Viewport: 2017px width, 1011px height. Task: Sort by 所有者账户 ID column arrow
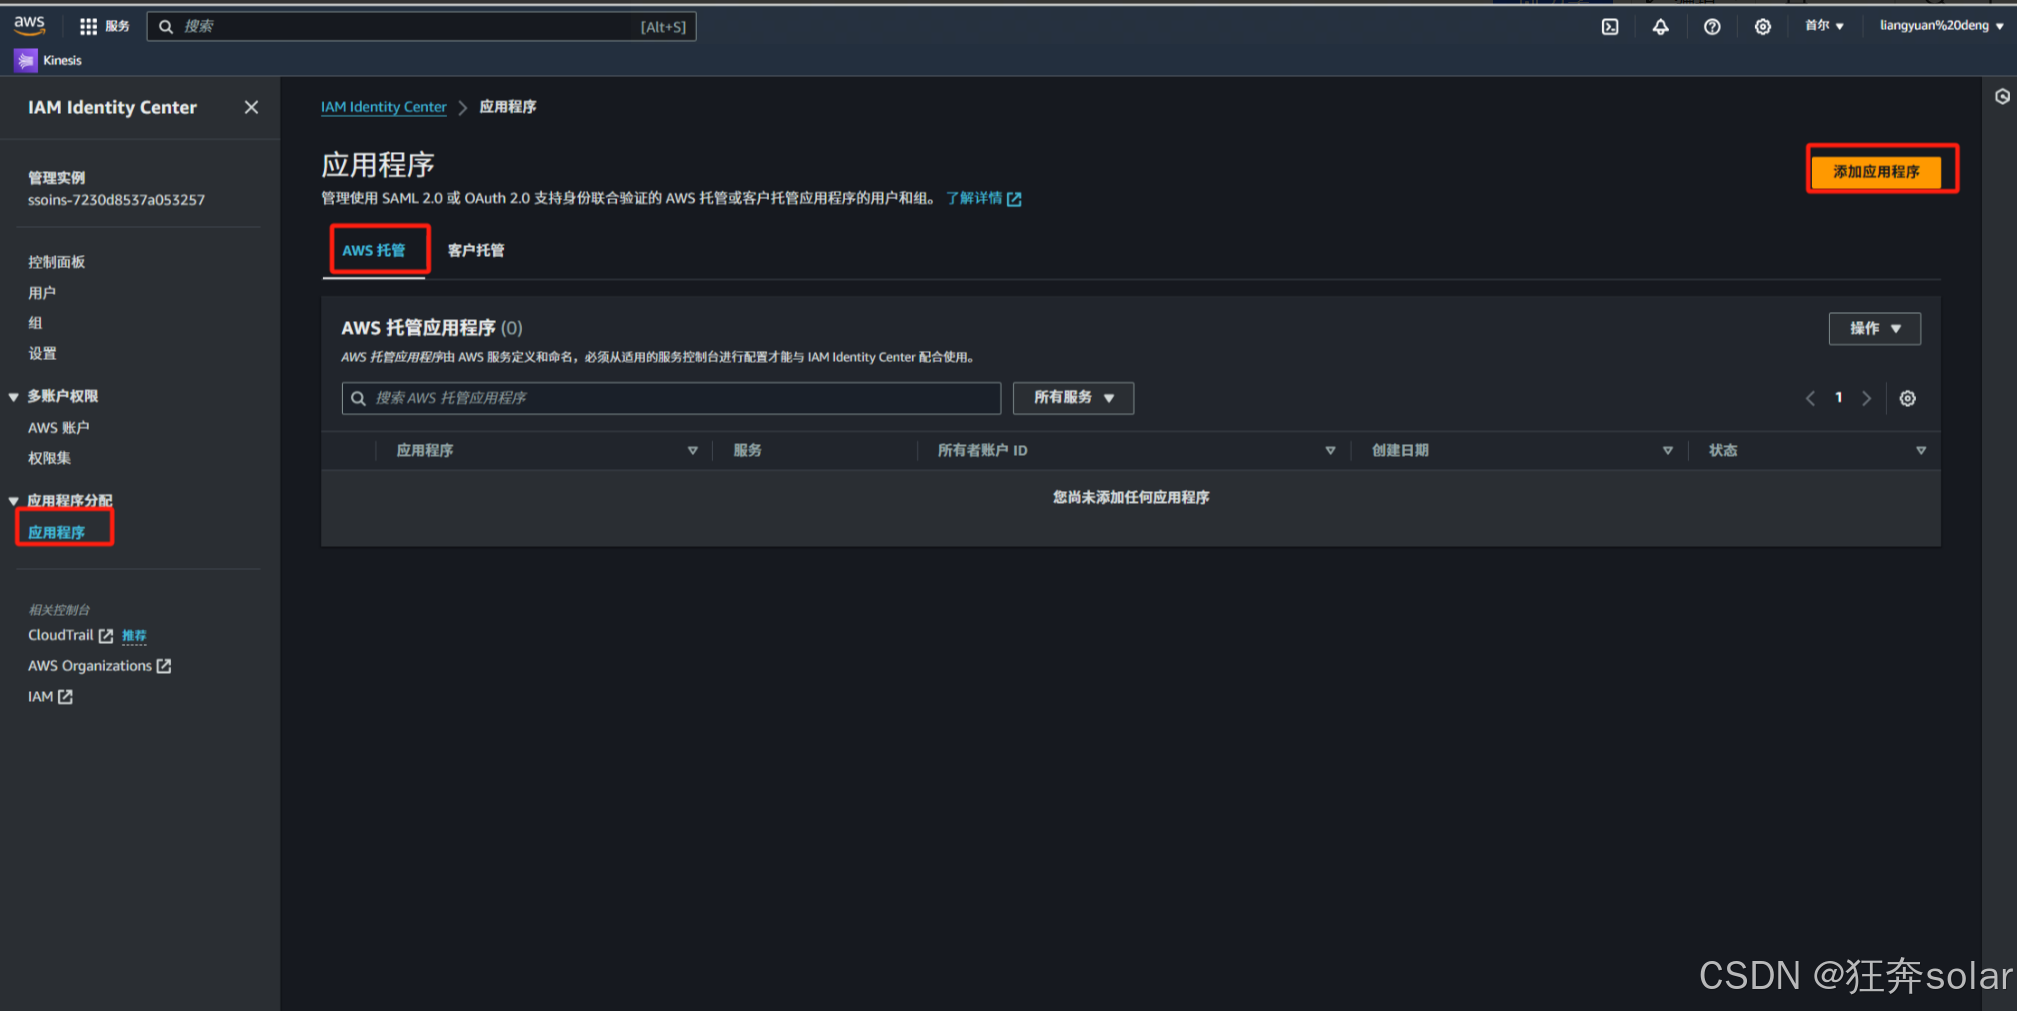(1330, 451)
